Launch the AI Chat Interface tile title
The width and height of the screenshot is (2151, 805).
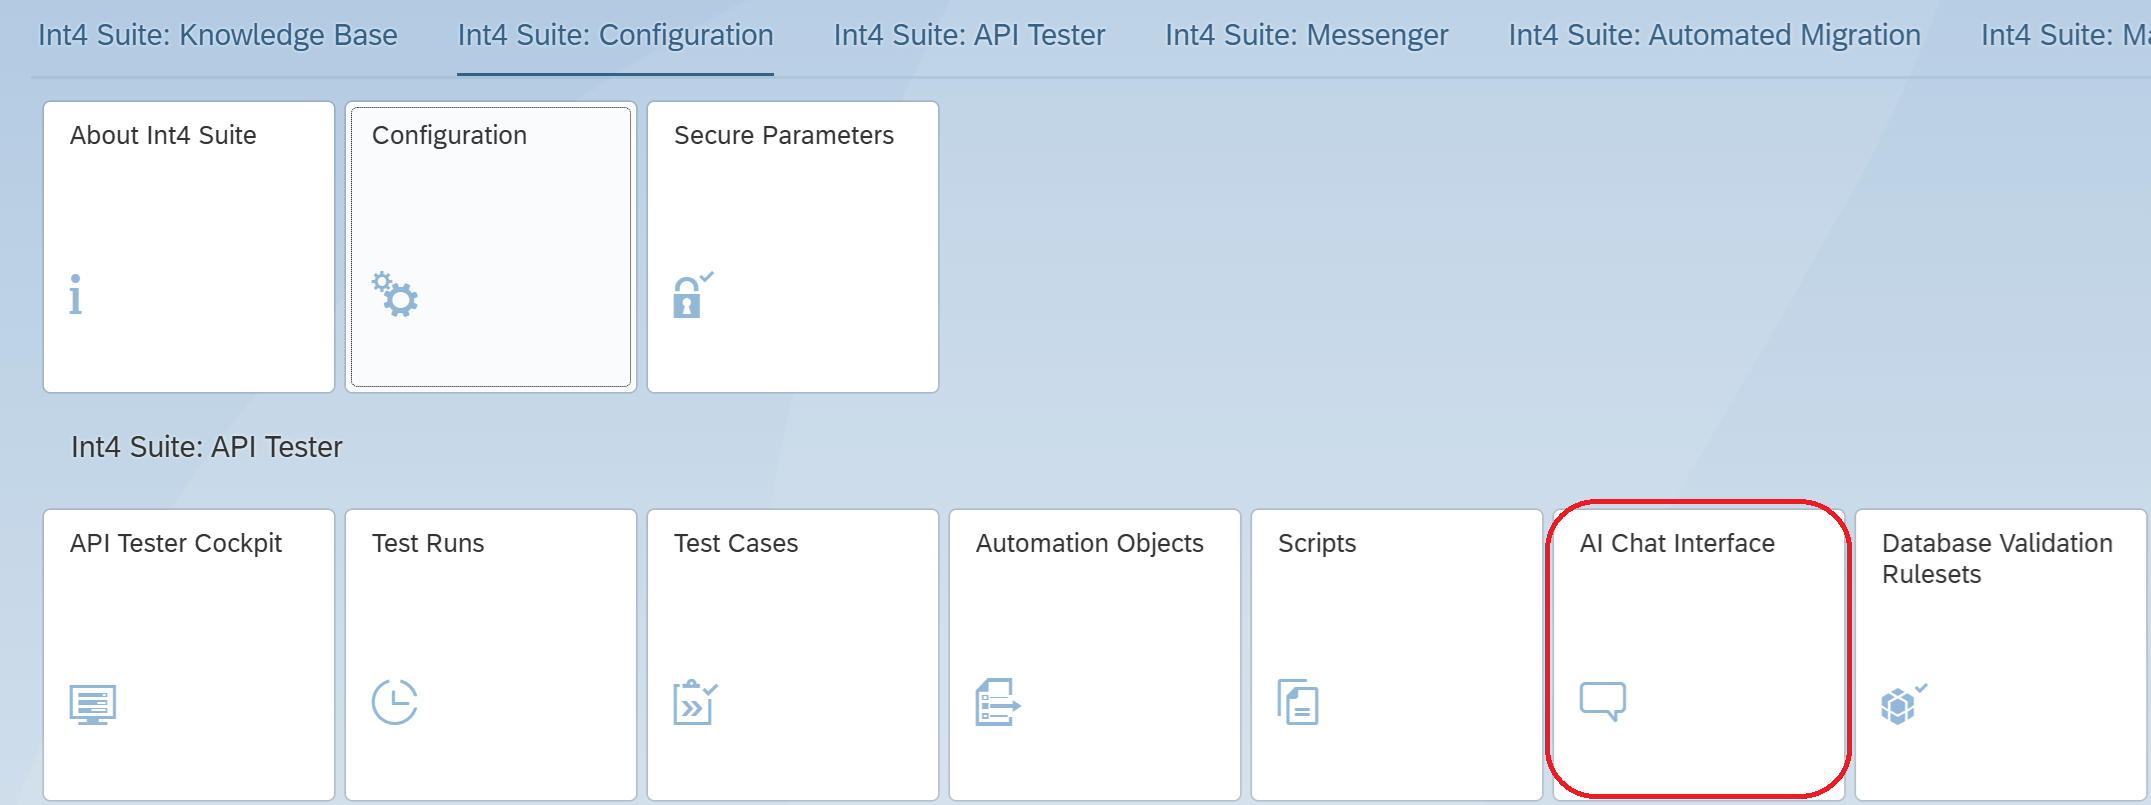point(1677,544)
